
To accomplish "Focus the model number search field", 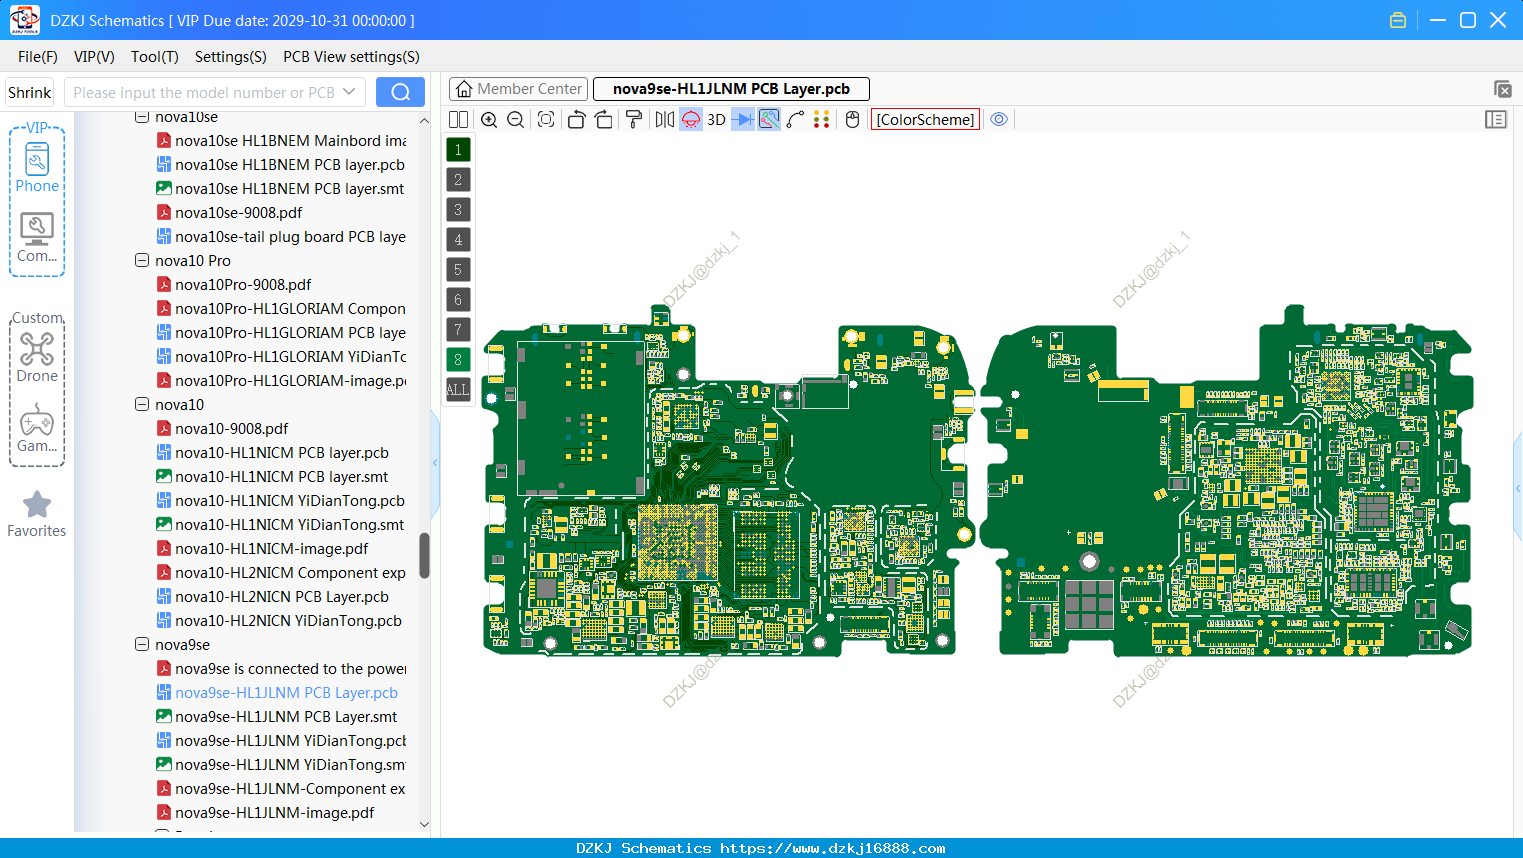I will 203,92.
